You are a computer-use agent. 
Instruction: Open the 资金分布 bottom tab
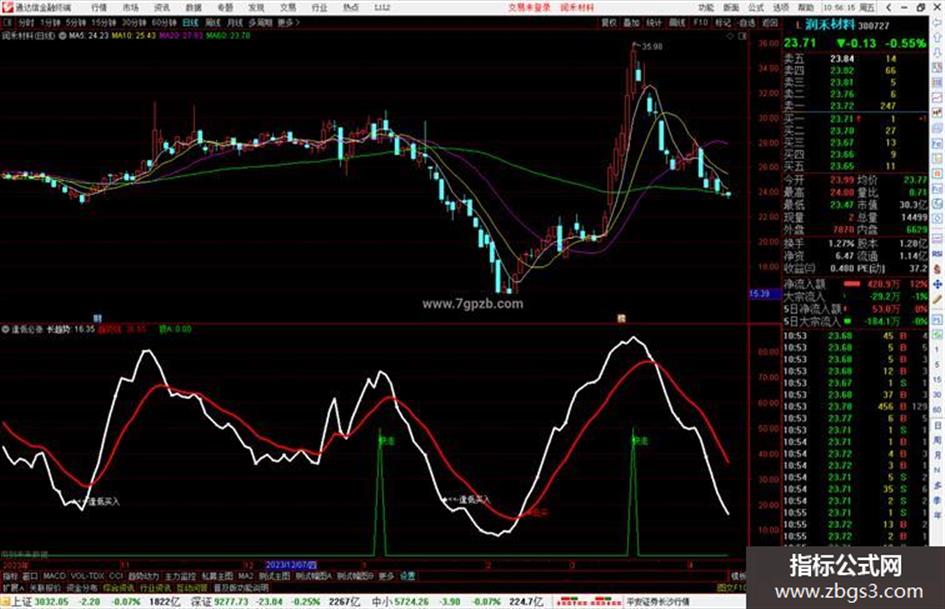tap(82, 587)
